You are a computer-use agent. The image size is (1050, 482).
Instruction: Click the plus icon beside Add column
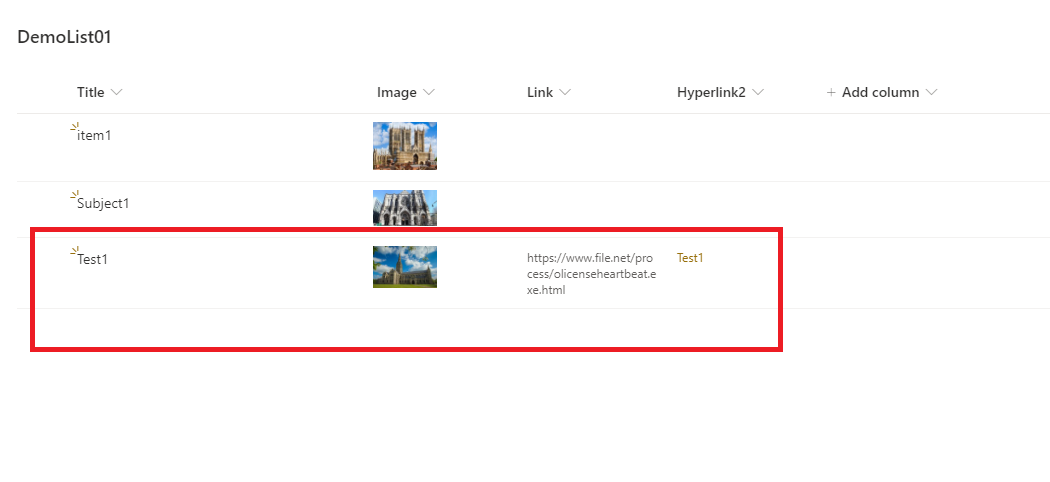[831, 92]
